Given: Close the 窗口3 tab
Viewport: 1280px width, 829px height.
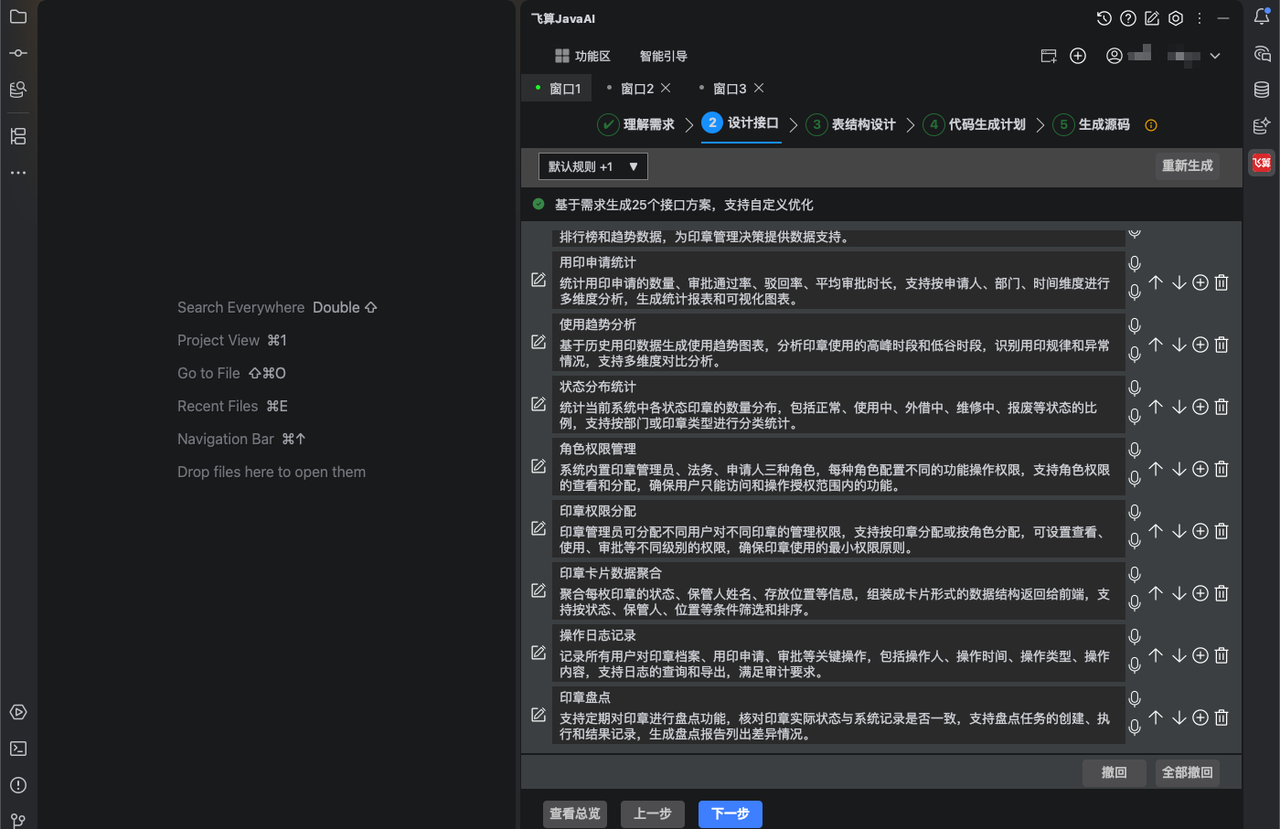Looking at the screenshot, I should 759,88.
